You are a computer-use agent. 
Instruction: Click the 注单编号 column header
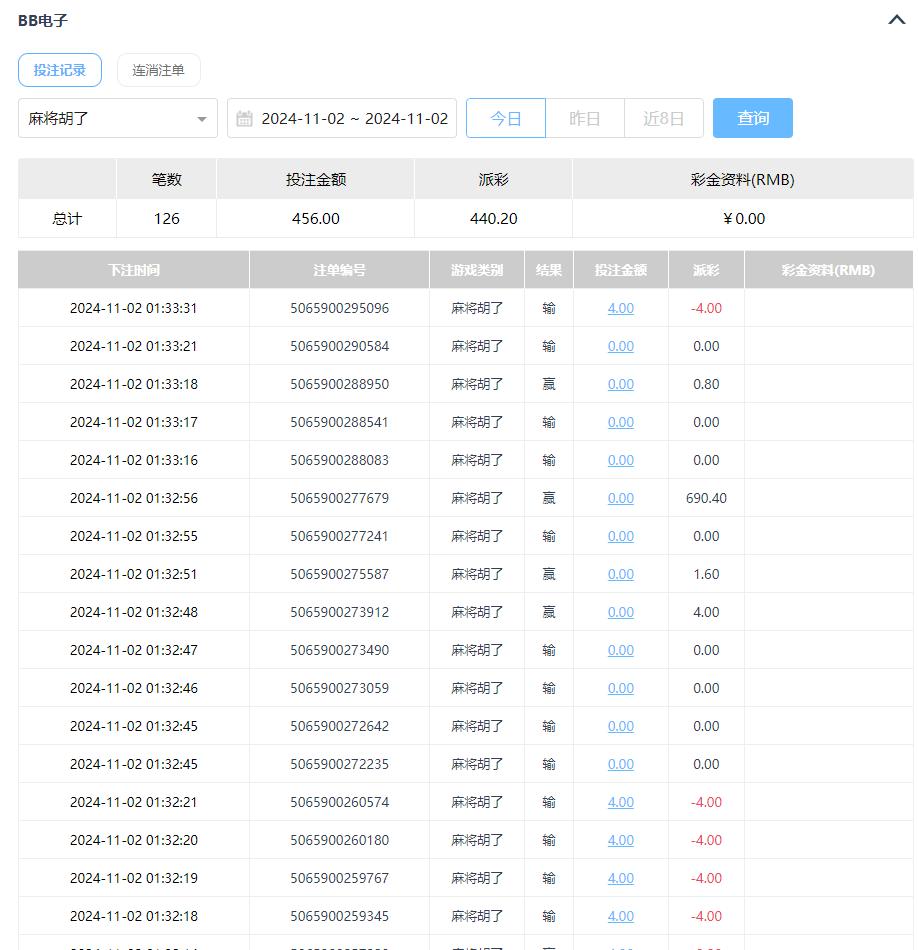tap(339, 270)
